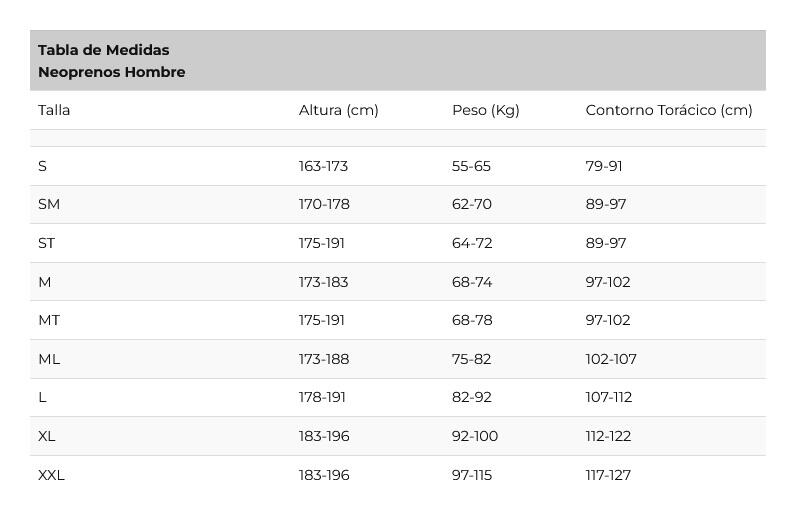The image size is (796, 517).
Task: Select the Talla column header
Action: 54,110
